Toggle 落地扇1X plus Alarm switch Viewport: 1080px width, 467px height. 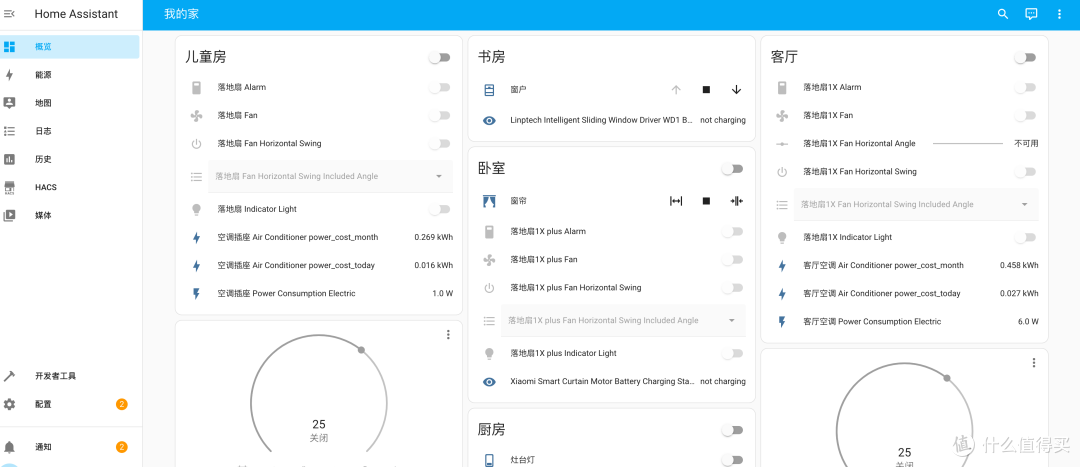732,231
